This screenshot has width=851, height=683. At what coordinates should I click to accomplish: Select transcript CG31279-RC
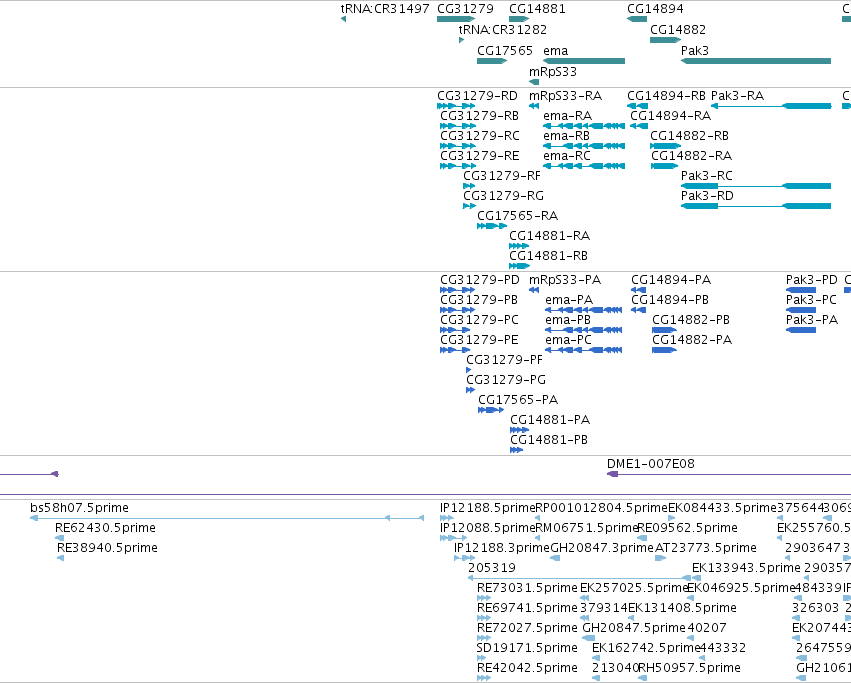click(x=480, y=136)
